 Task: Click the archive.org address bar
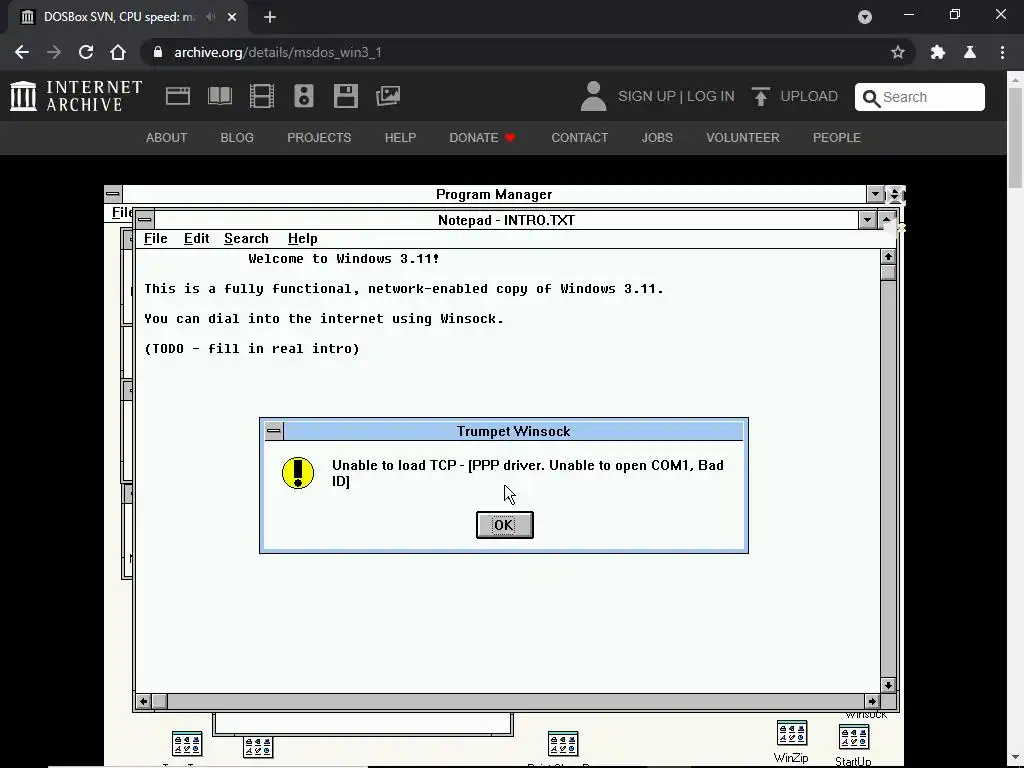(x=528, y=52)
